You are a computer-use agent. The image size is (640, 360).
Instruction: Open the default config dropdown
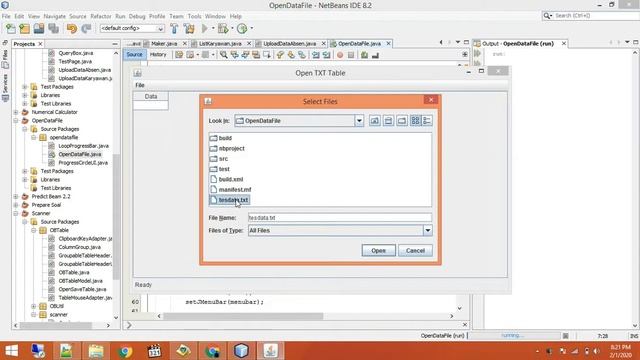click(132, 29)
